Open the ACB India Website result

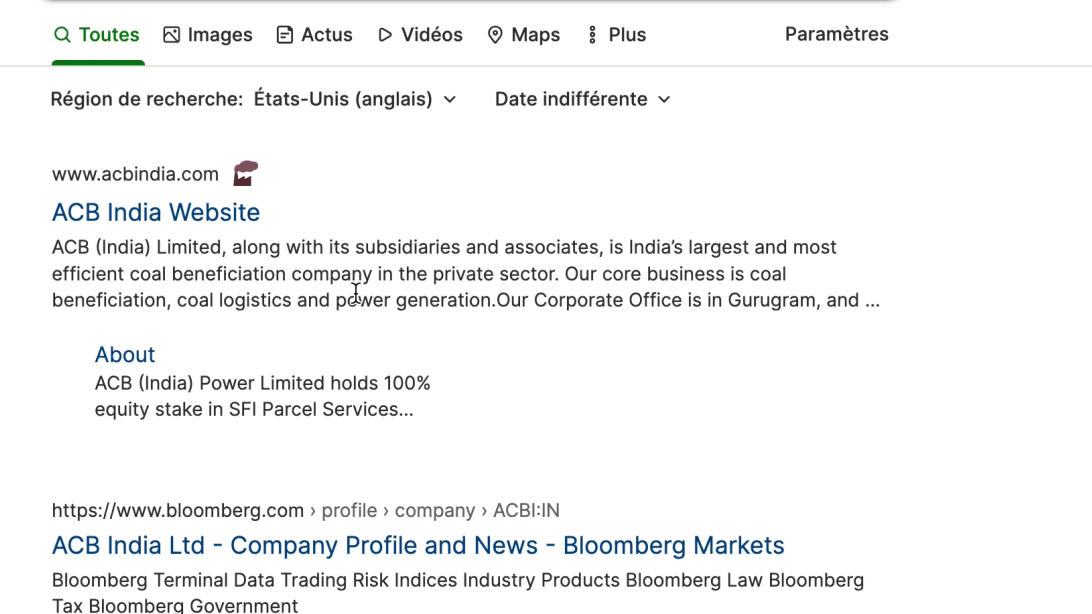[156, 212]
